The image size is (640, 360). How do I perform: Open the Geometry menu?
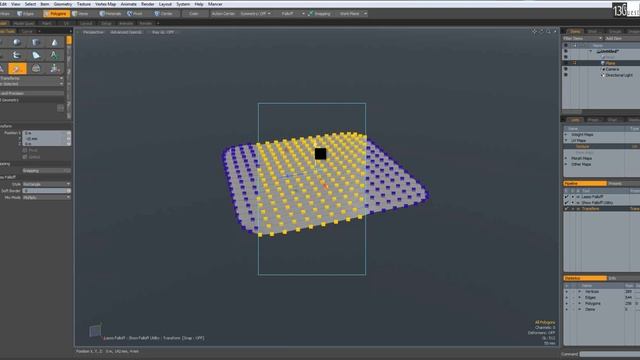coord(63,4)
